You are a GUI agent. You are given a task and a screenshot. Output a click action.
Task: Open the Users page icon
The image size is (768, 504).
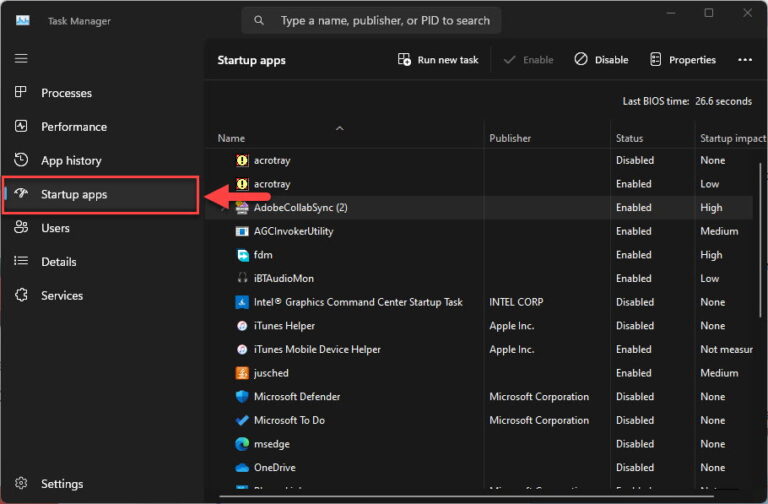[x=21, y=228]
